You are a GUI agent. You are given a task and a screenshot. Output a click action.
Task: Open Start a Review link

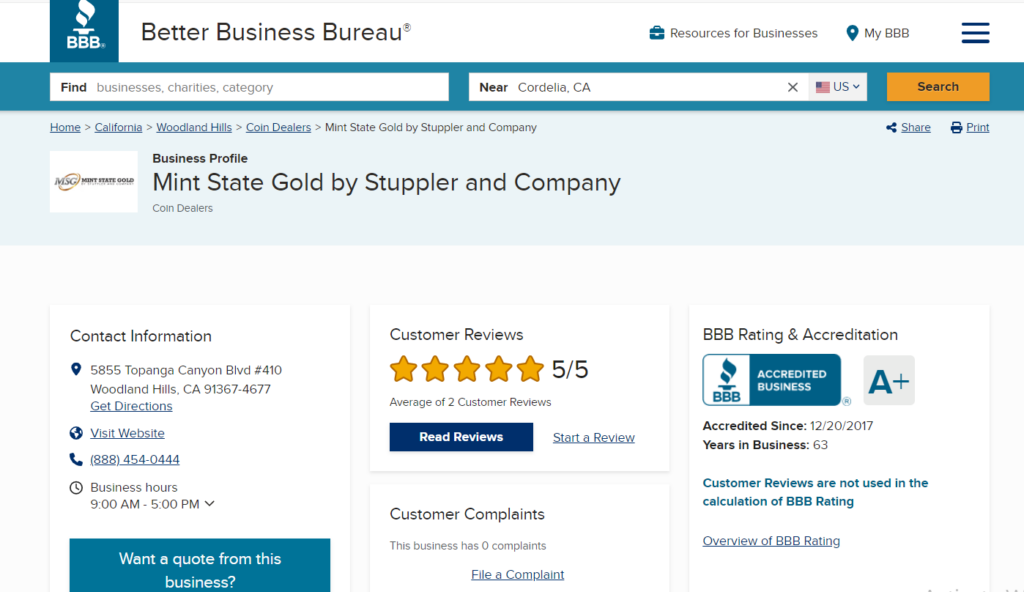tap(594, 438)
